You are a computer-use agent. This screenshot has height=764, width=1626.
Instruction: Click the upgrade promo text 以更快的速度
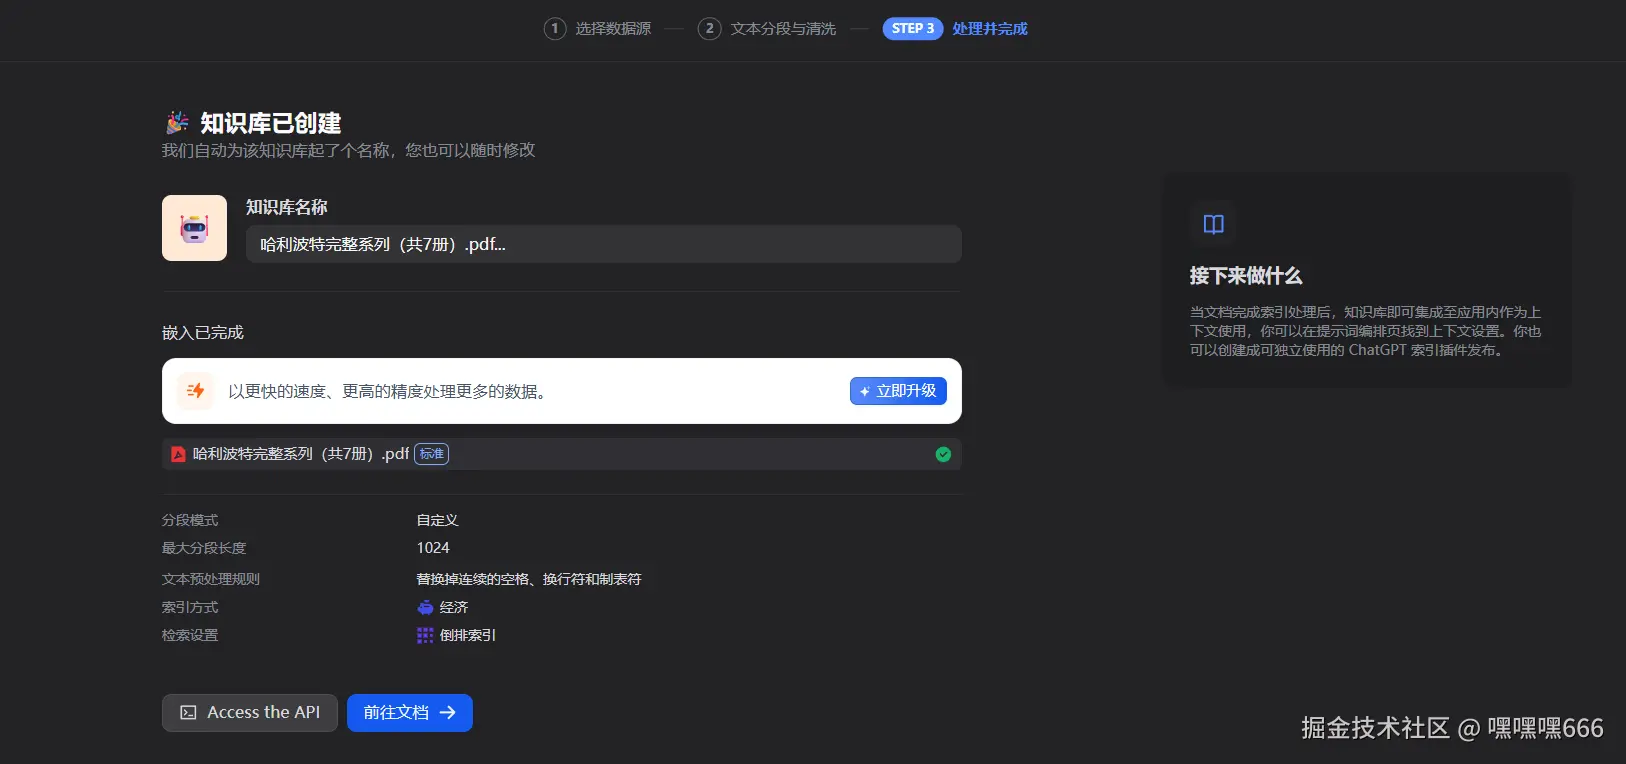tap(390, 391)
